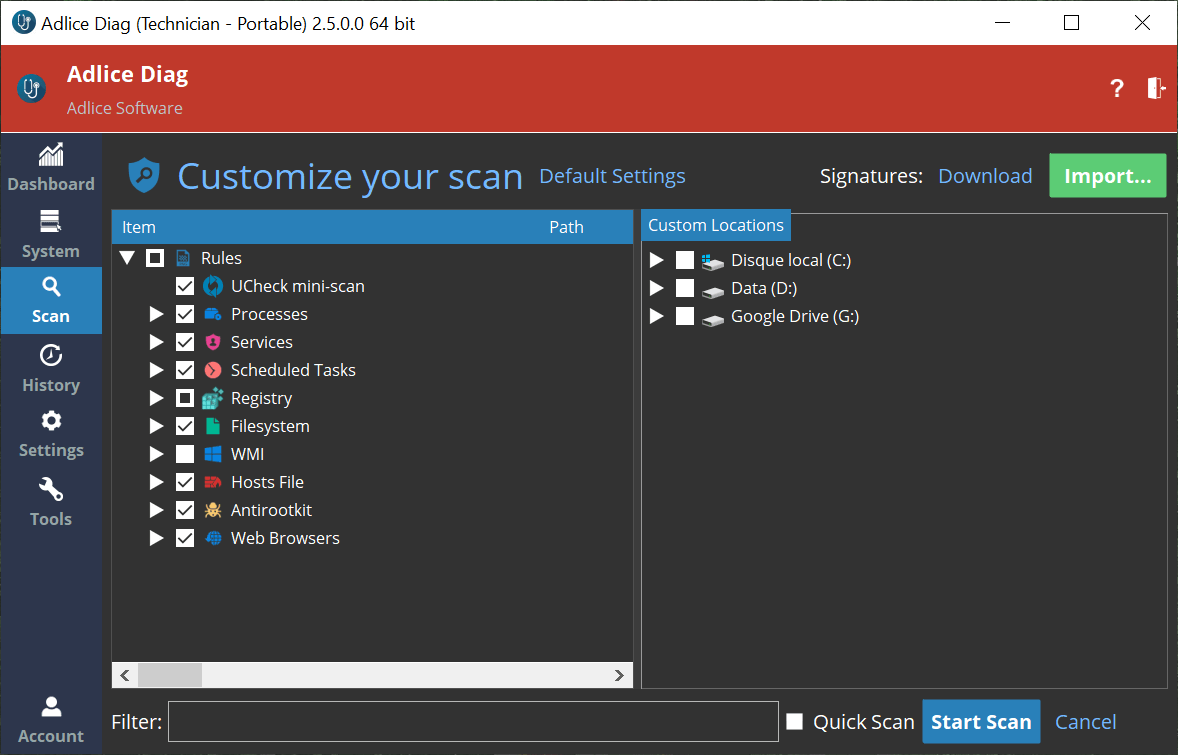Screen dimensions: 1178x755
Task: Click the exit door icon in header
Action: (x=1155, y=88)
